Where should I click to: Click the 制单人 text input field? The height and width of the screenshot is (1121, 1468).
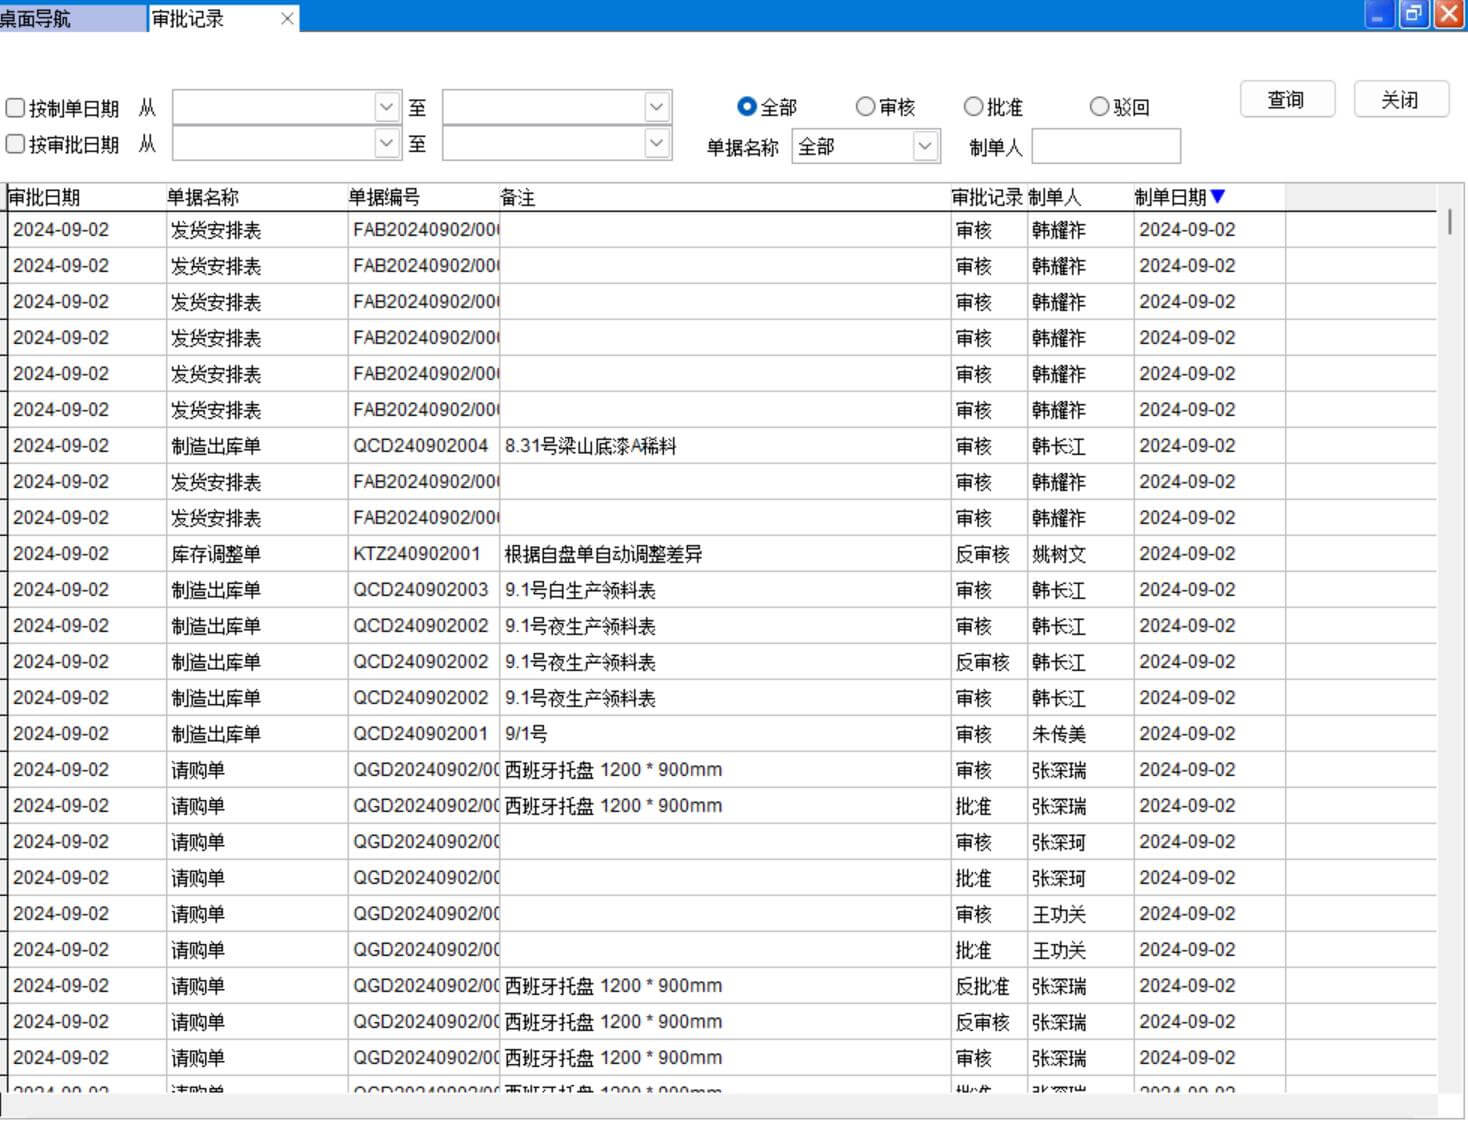tap(1105, 147)
